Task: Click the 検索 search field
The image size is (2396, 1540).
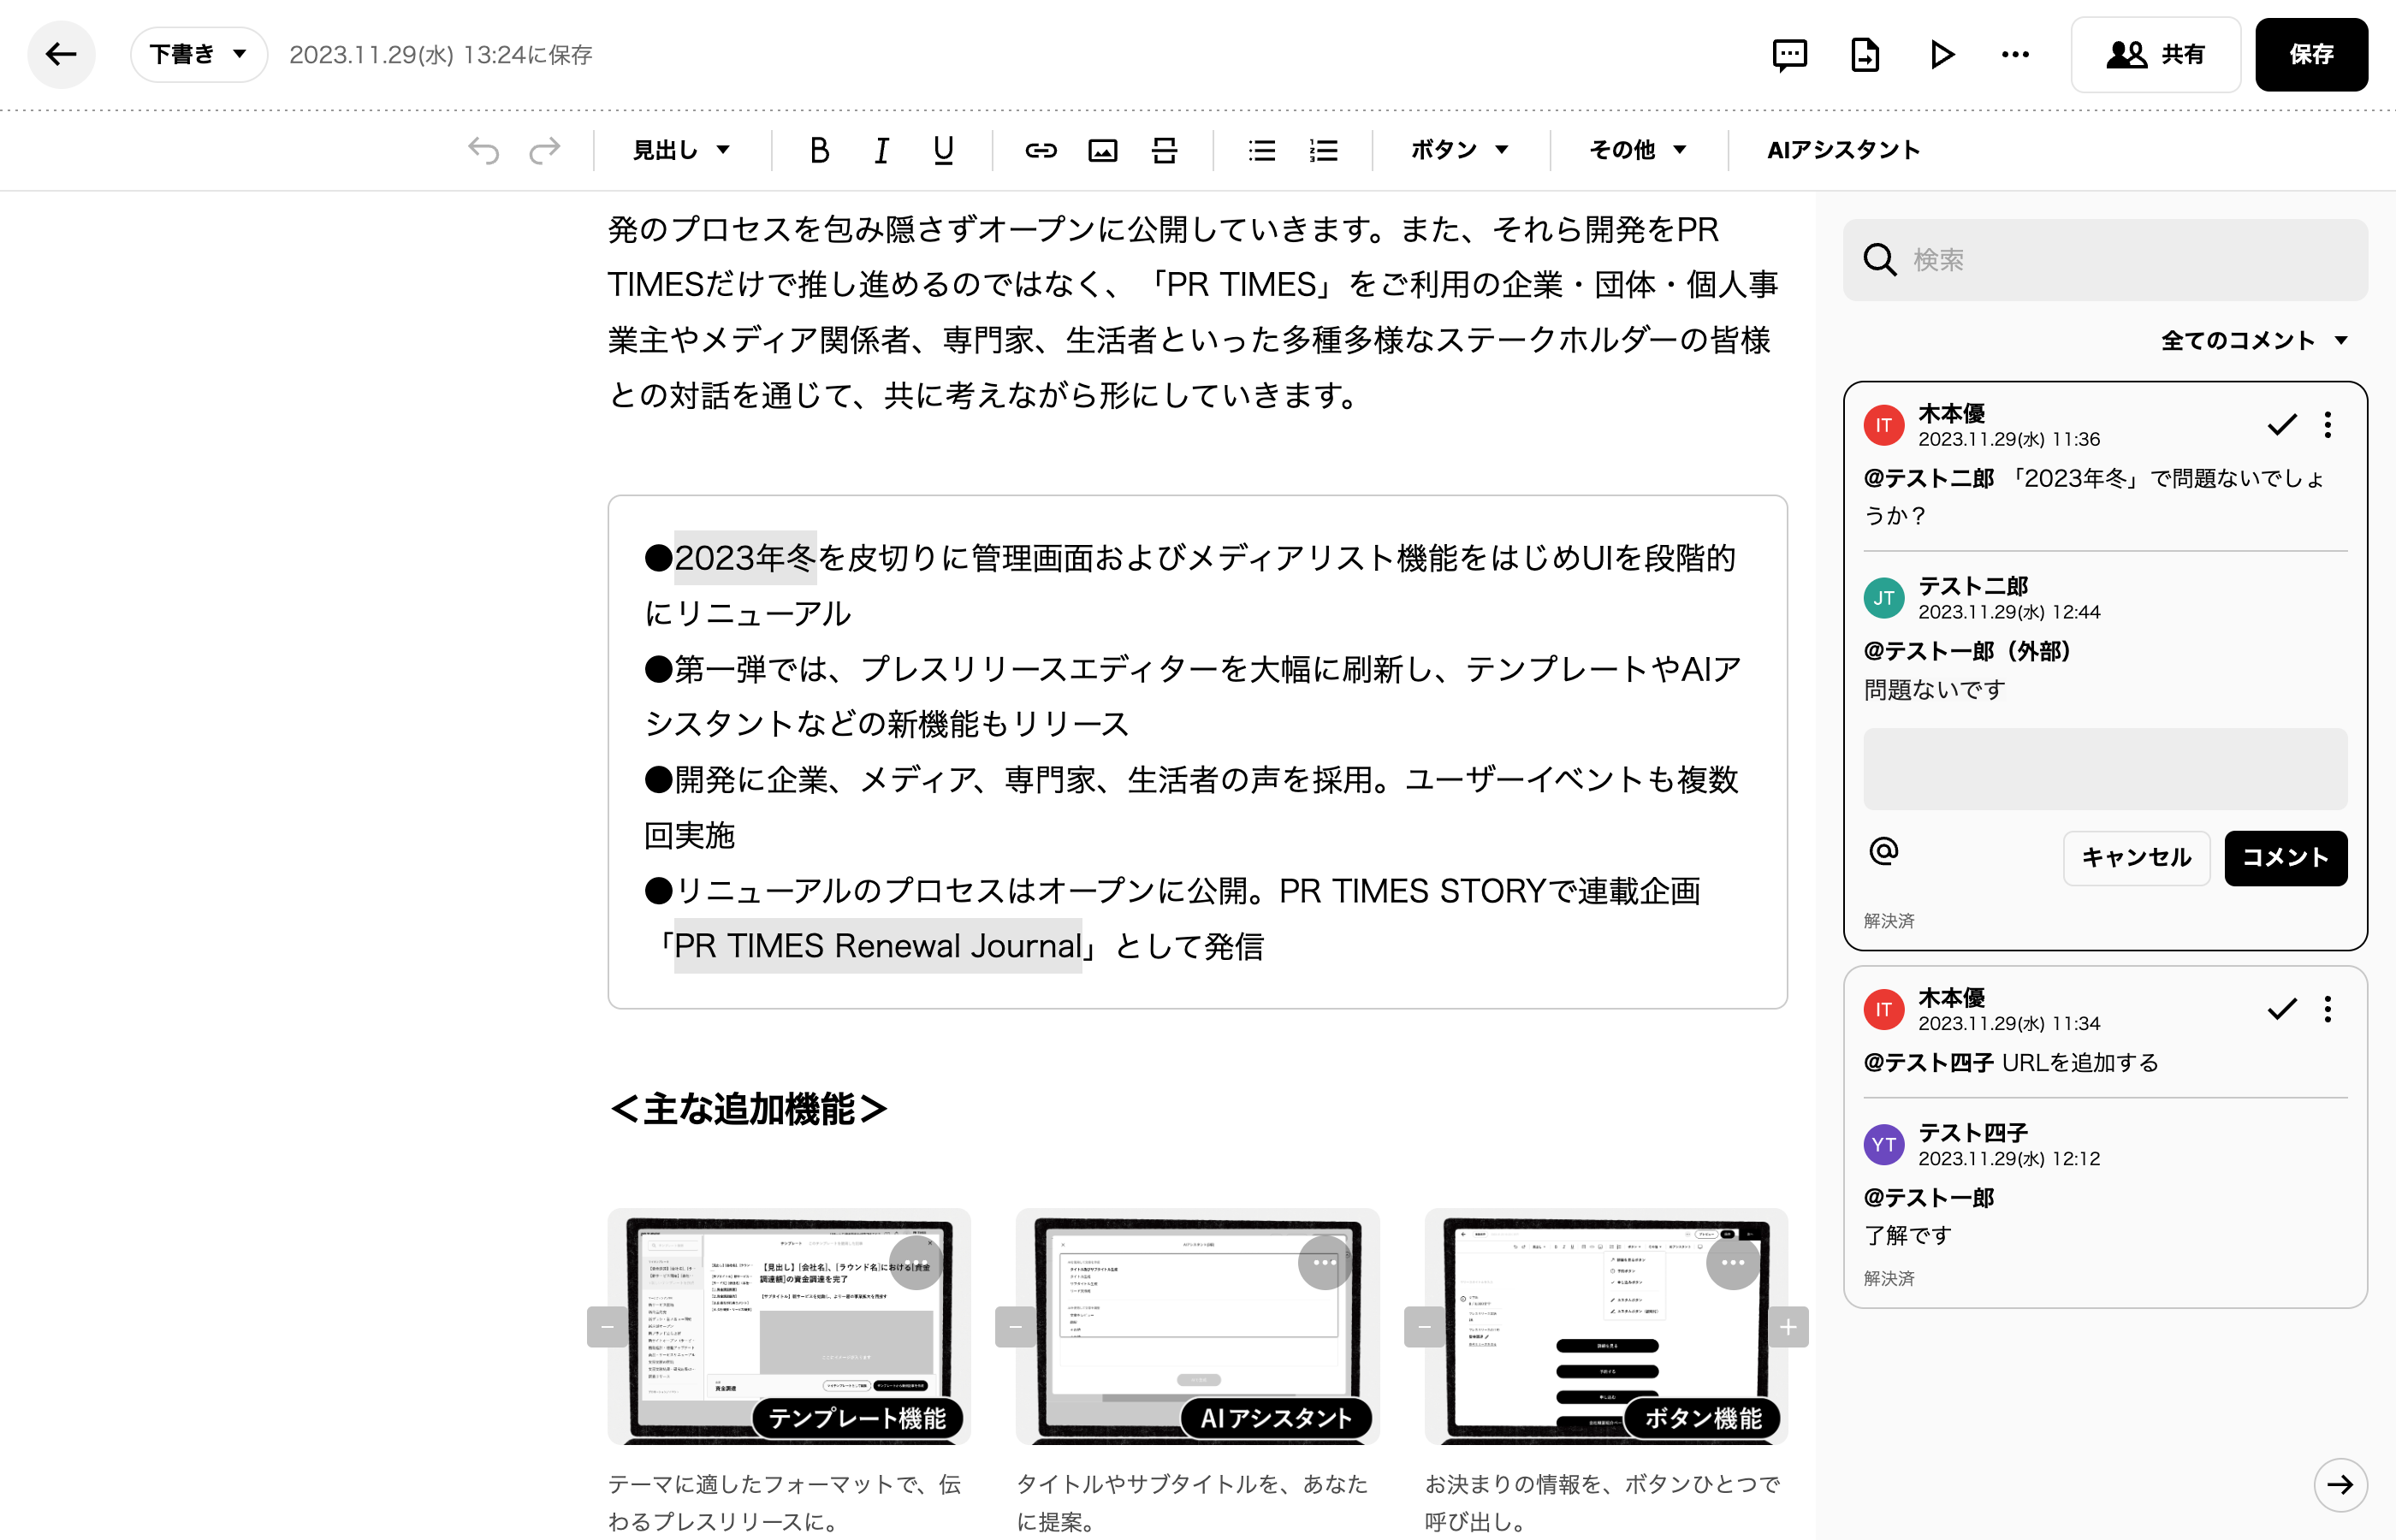Action: point(2104,259)
